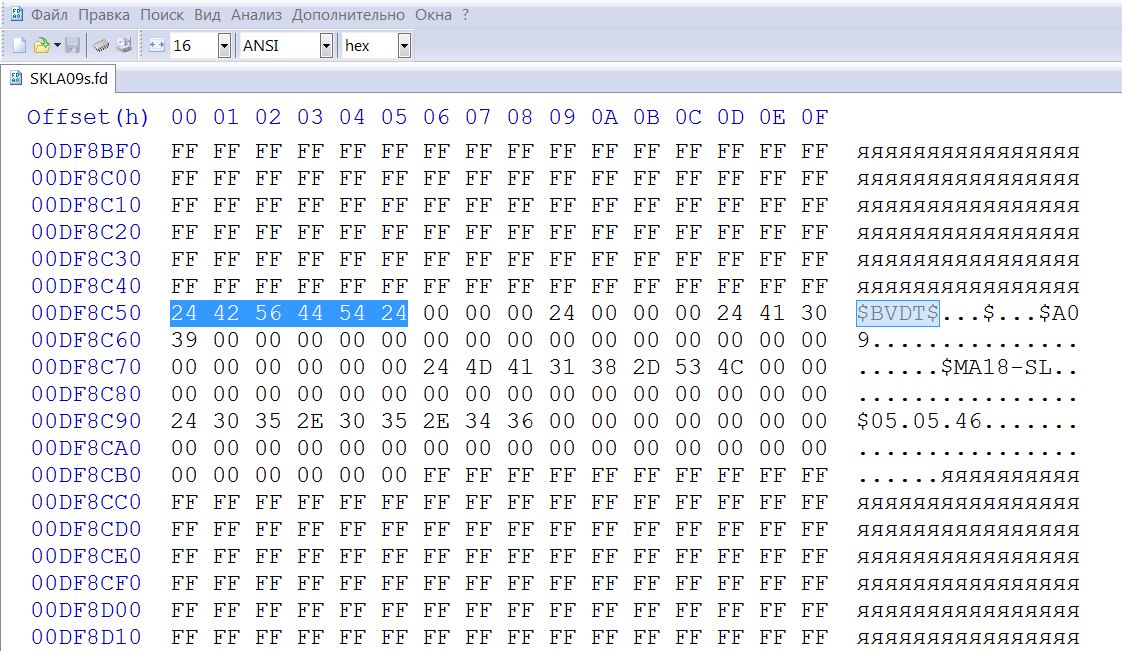Click the bytes-per-row width icon
Image resolution: width=1122 pixels, height=651 pixels.
coord(157,46)
